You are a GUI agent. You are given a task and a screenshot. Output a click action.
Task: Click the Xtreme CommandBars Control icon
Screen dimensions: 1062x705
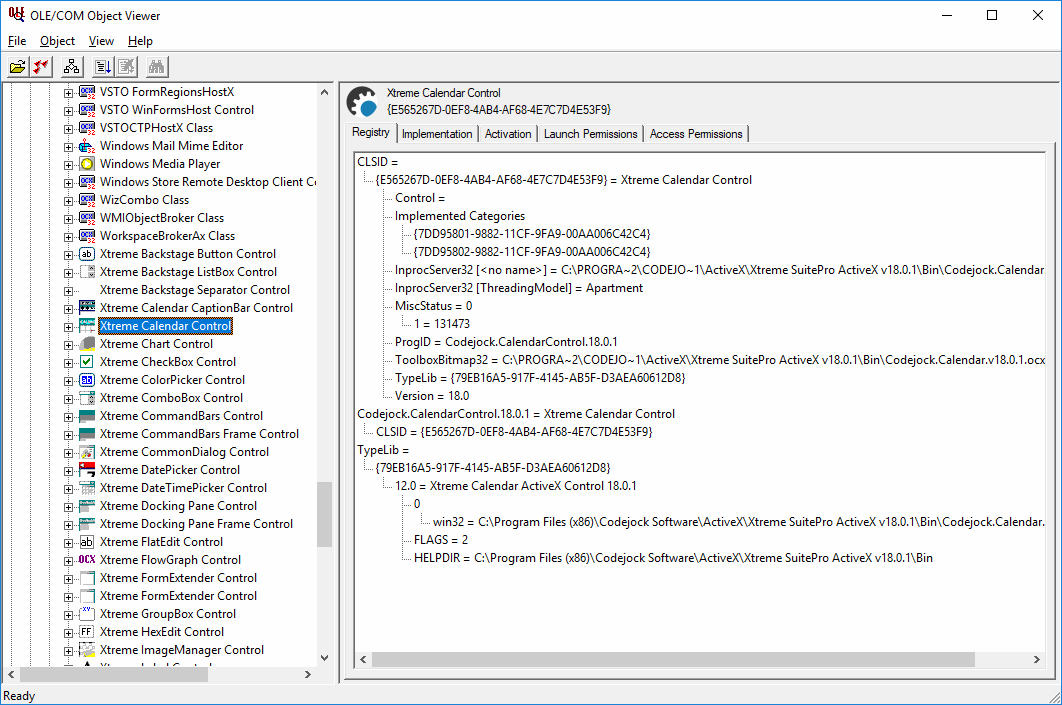tap(87, 416)
